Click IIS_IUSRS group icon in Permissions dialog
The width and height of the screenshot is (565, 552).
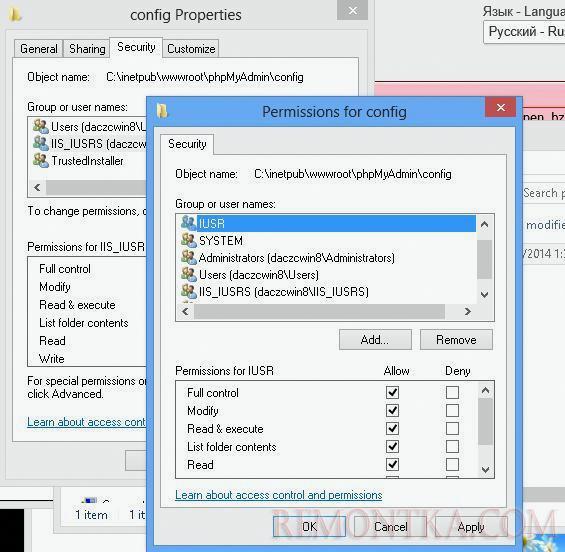pos(188,291)
